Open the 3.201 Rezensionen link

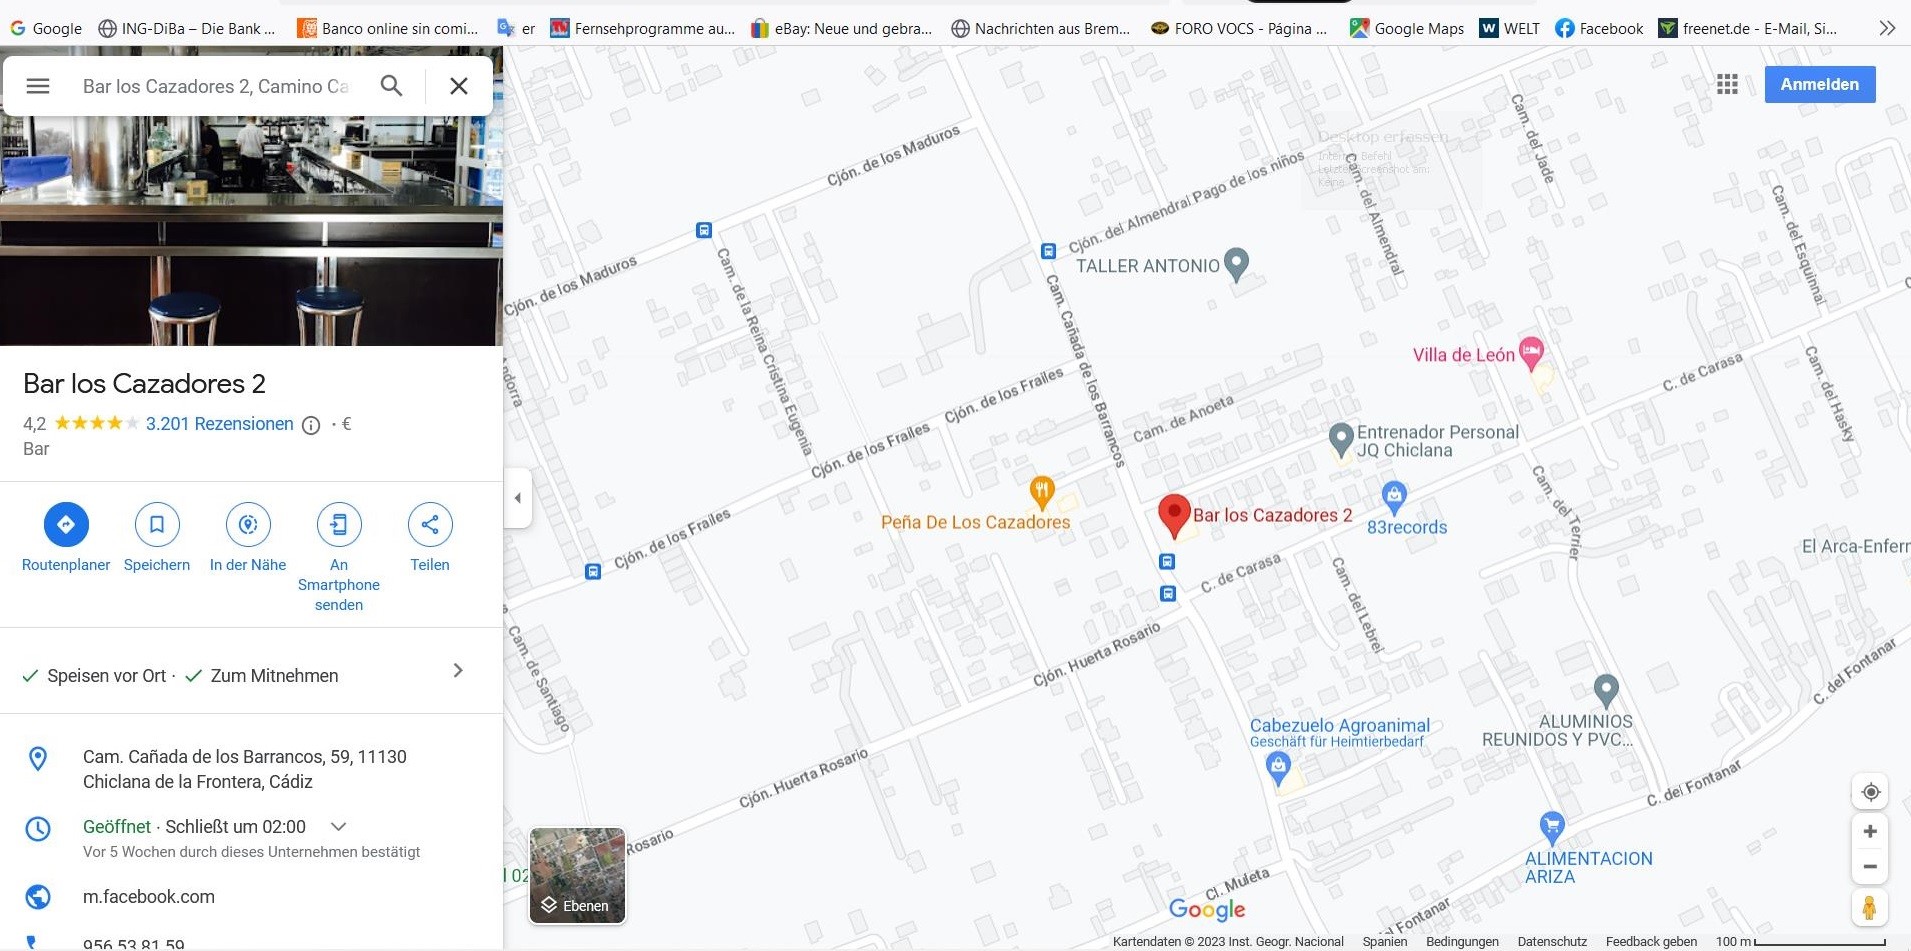[220, 424]
